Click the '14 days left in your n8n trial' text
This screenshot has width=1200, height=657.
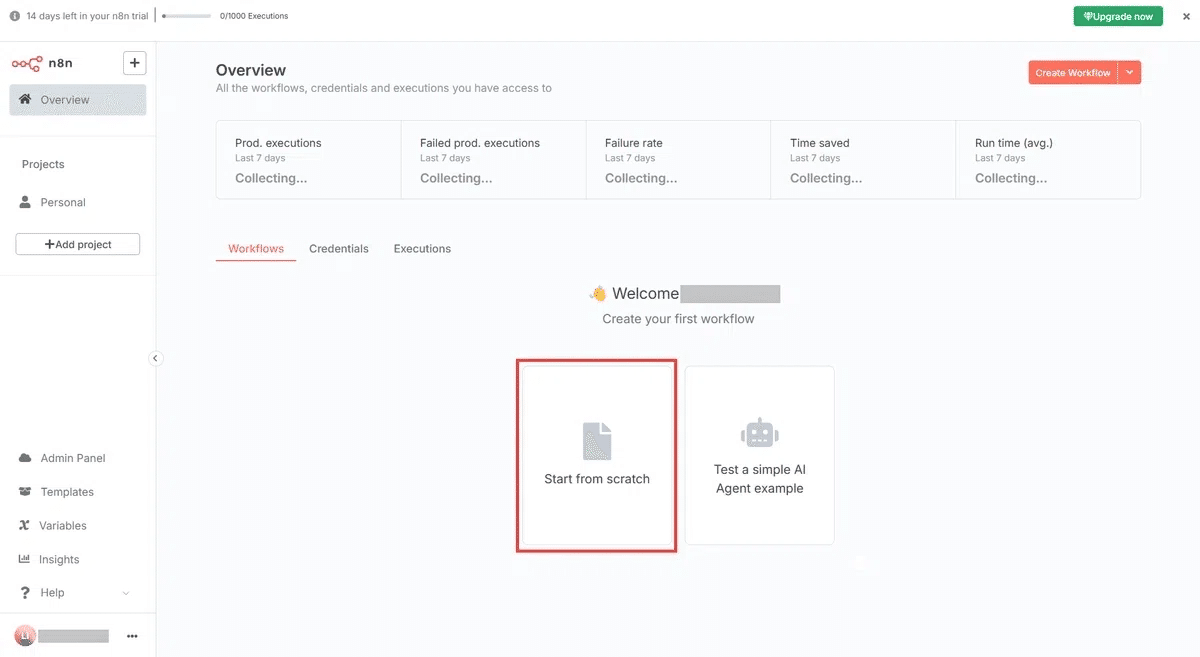coord(87,16)
